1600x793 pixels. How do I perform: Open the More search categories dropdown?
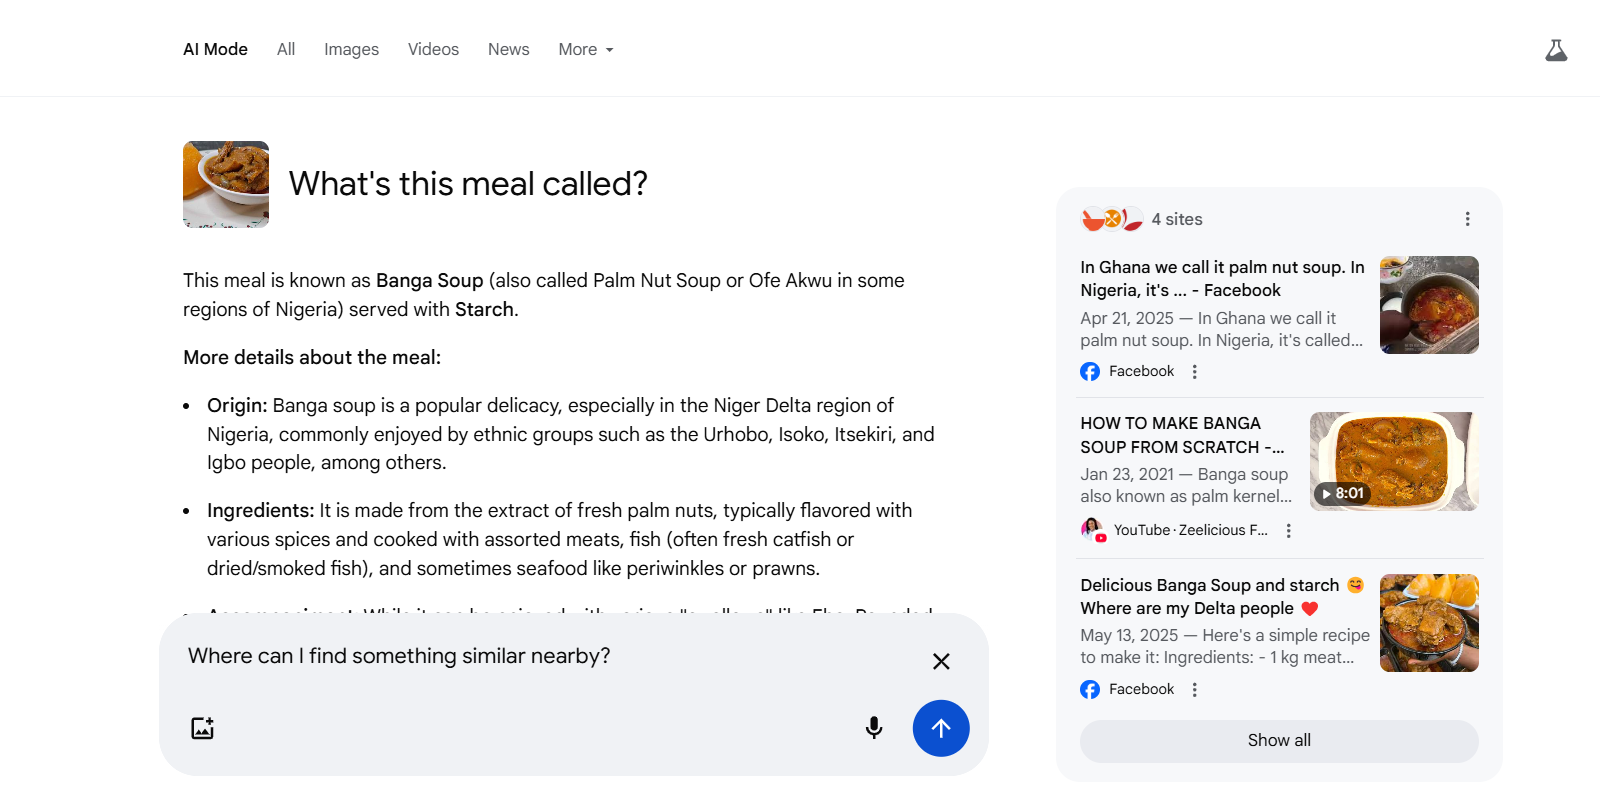[585, 49]
